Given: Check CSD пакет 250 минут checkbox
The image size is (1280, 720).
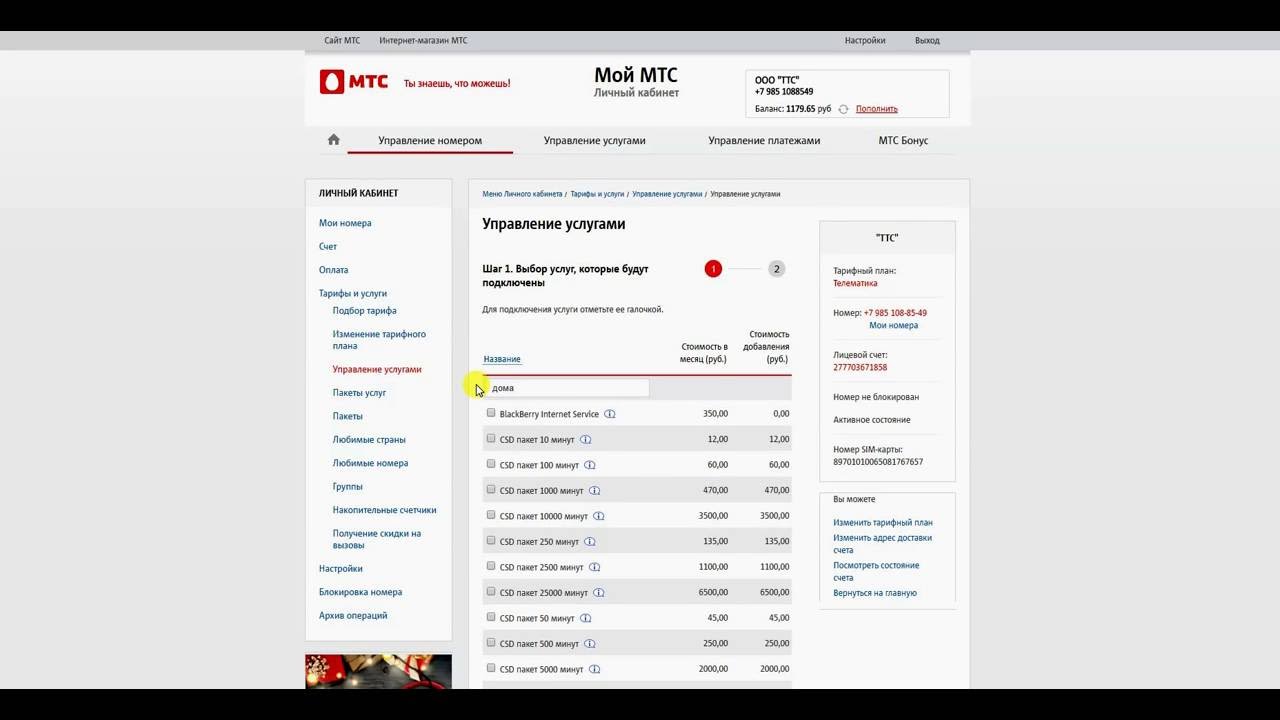Looking at the screenshot, I should click(x=491, y=540).
